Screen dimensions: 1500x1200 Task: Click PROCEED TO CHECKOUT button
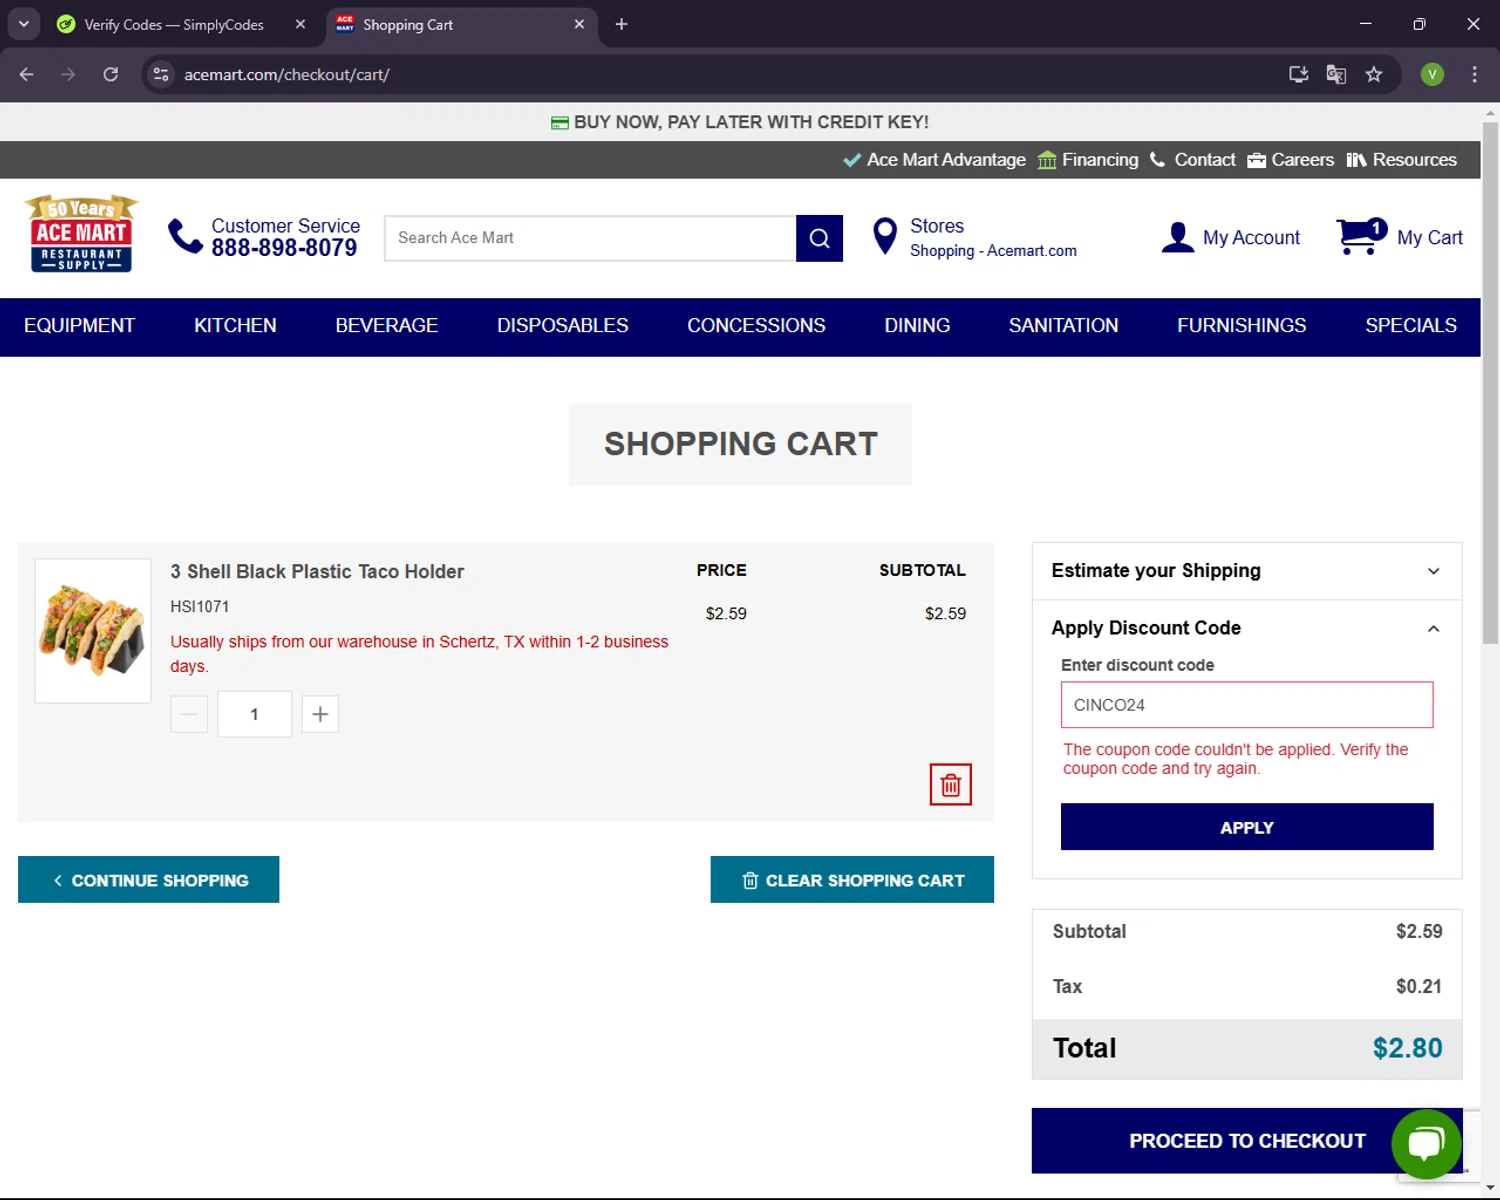point(1246,1141)
